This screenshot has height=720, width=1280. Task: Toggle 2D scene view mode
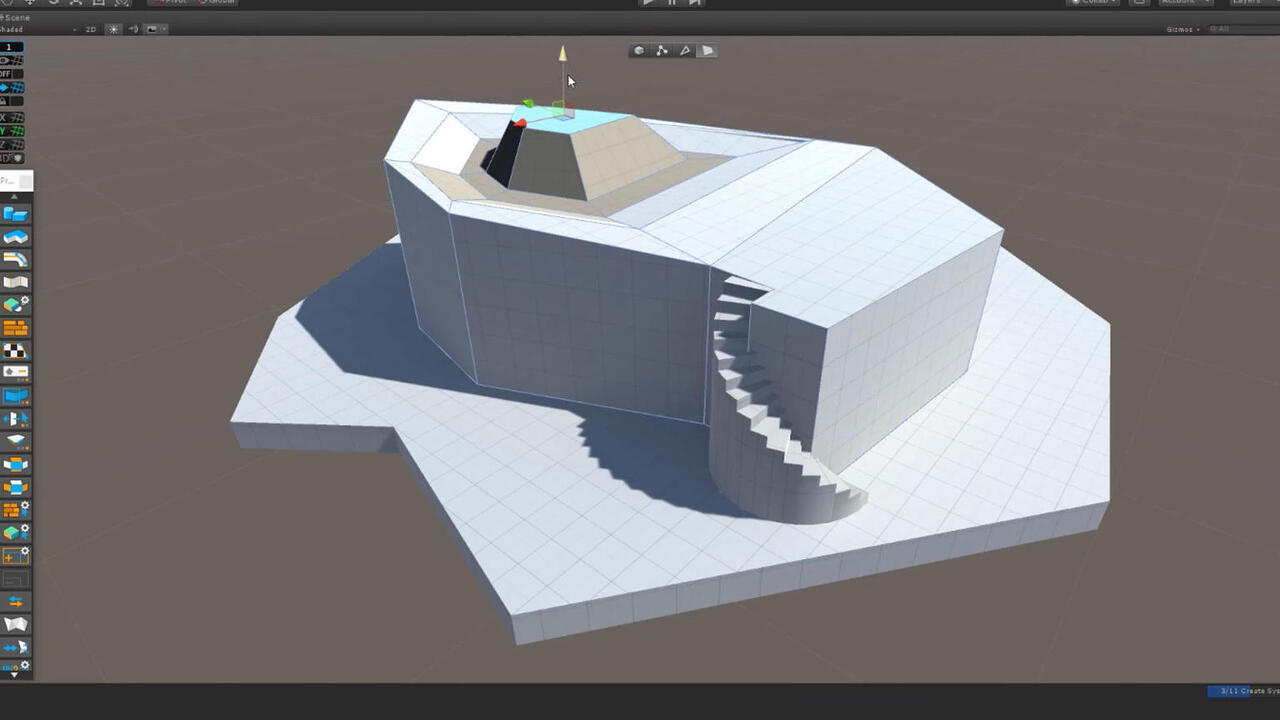91,29
